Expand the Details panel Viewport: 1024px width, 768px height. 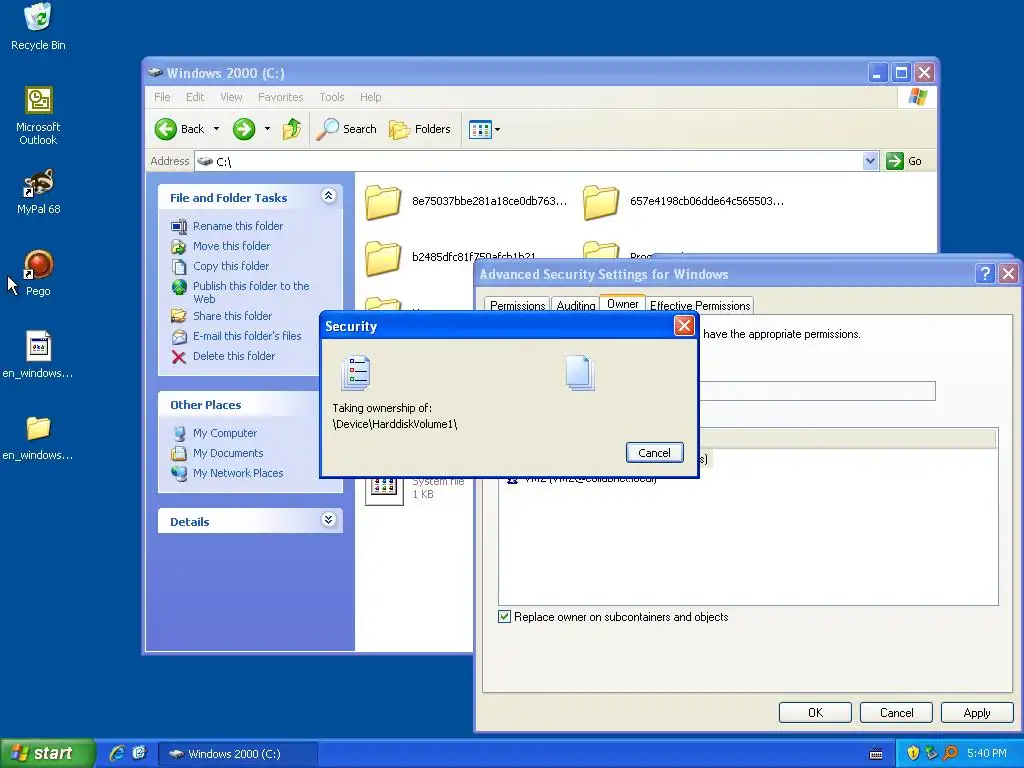click(x=328, y=520)
